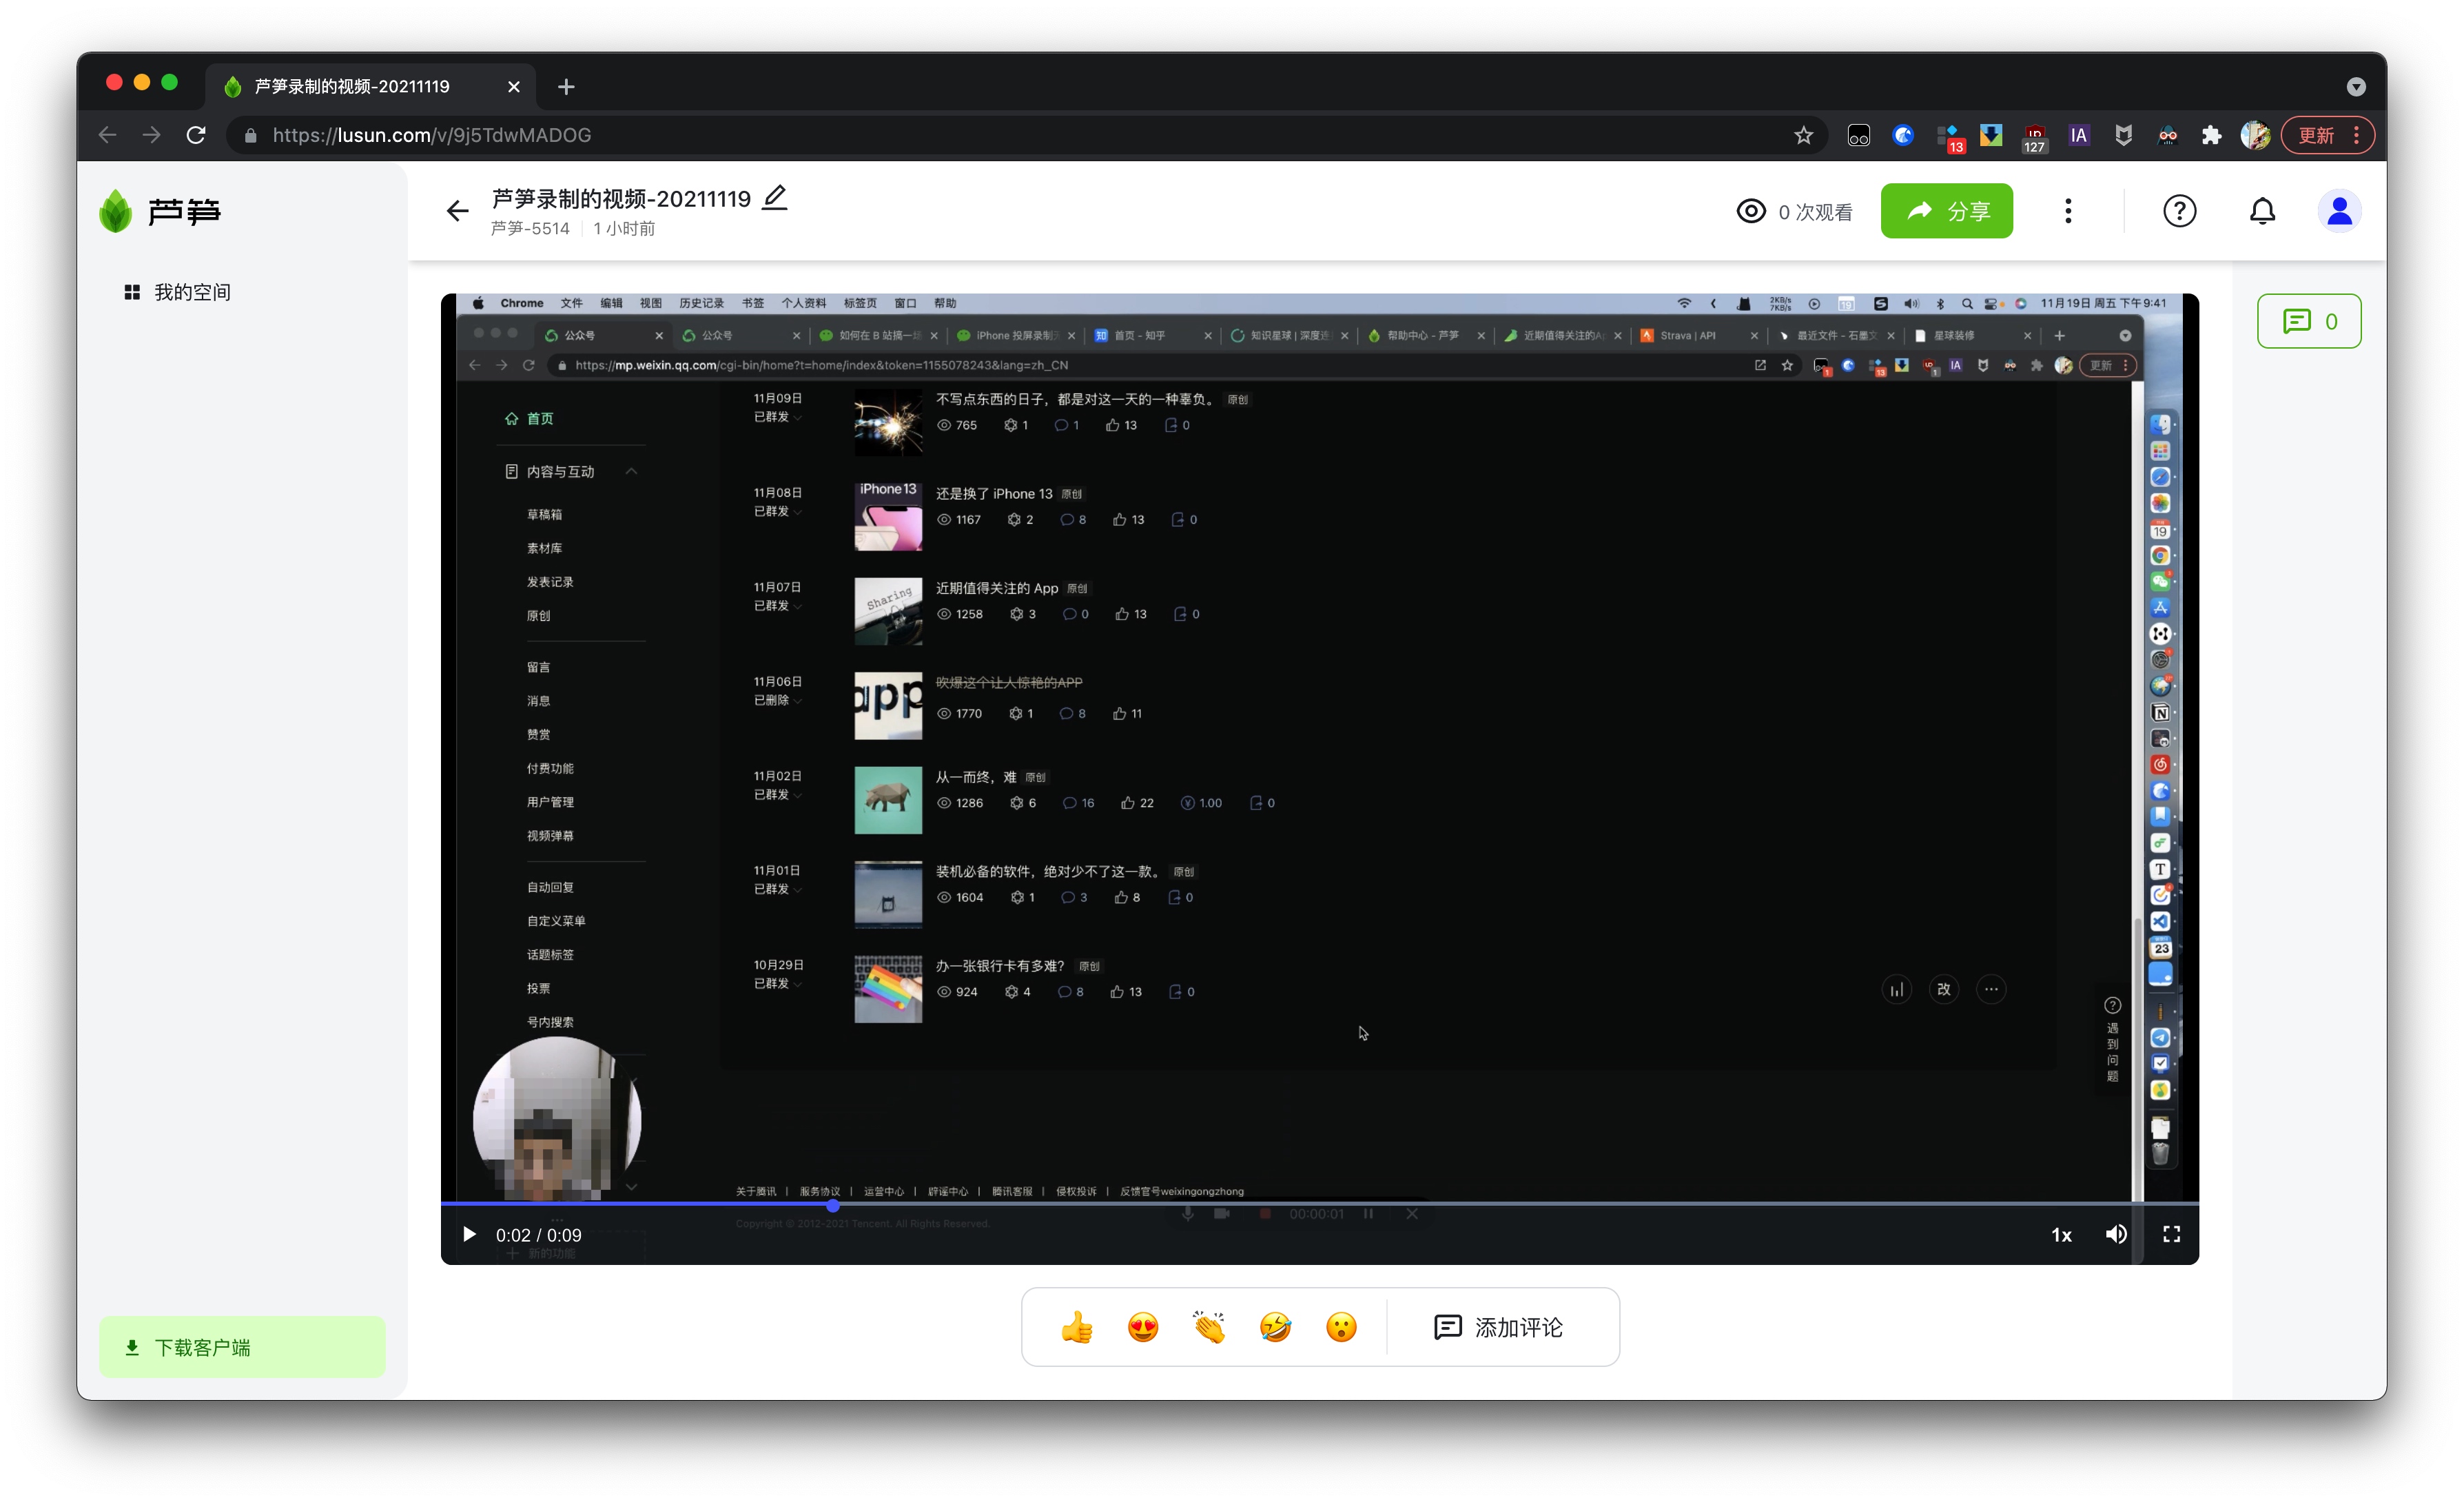Open the user profile avatar
This screenshot has width=2464, height=1502.
coord(2339,211)
